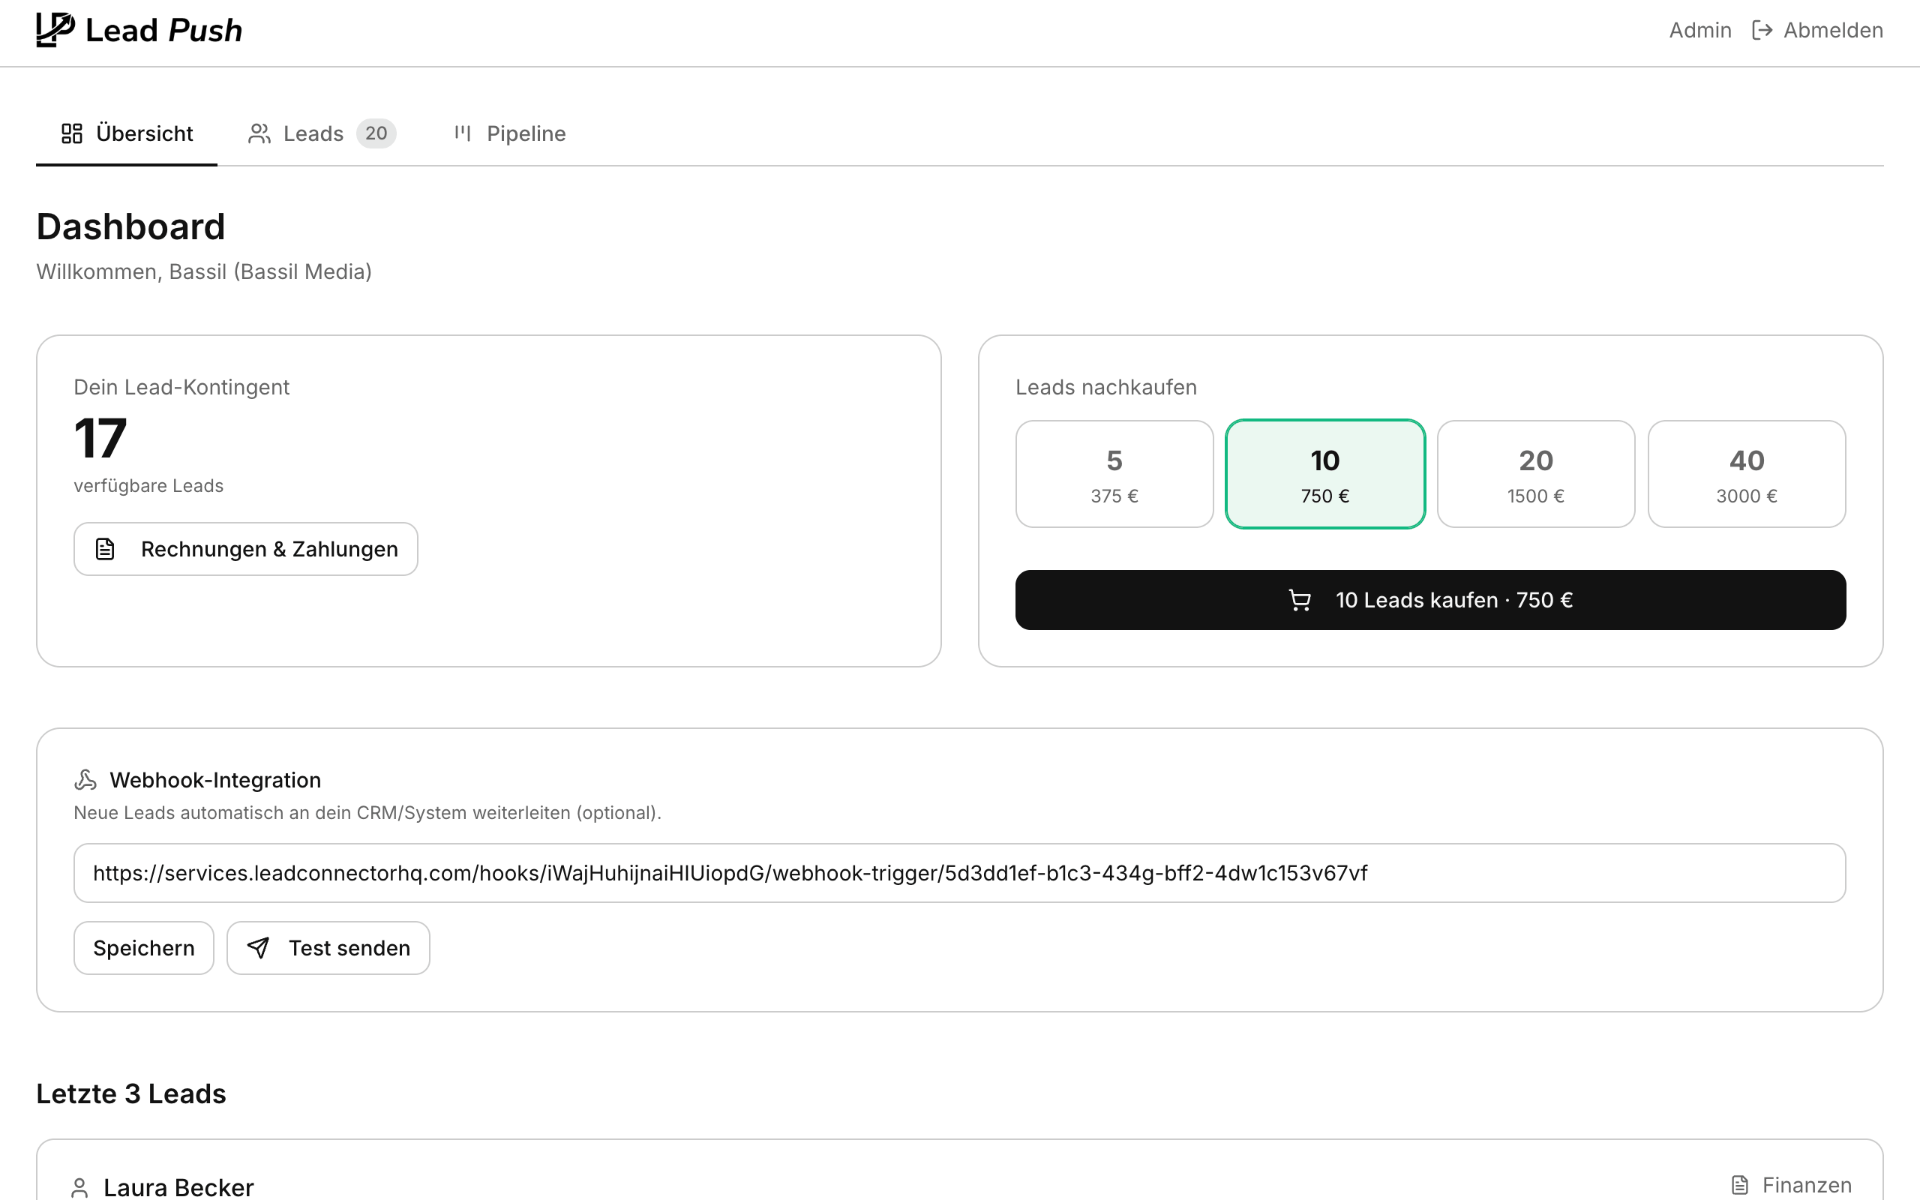Choose the 40 leads package for 3000 €
The image size is (1920, 1200).
coord(1746,474)
